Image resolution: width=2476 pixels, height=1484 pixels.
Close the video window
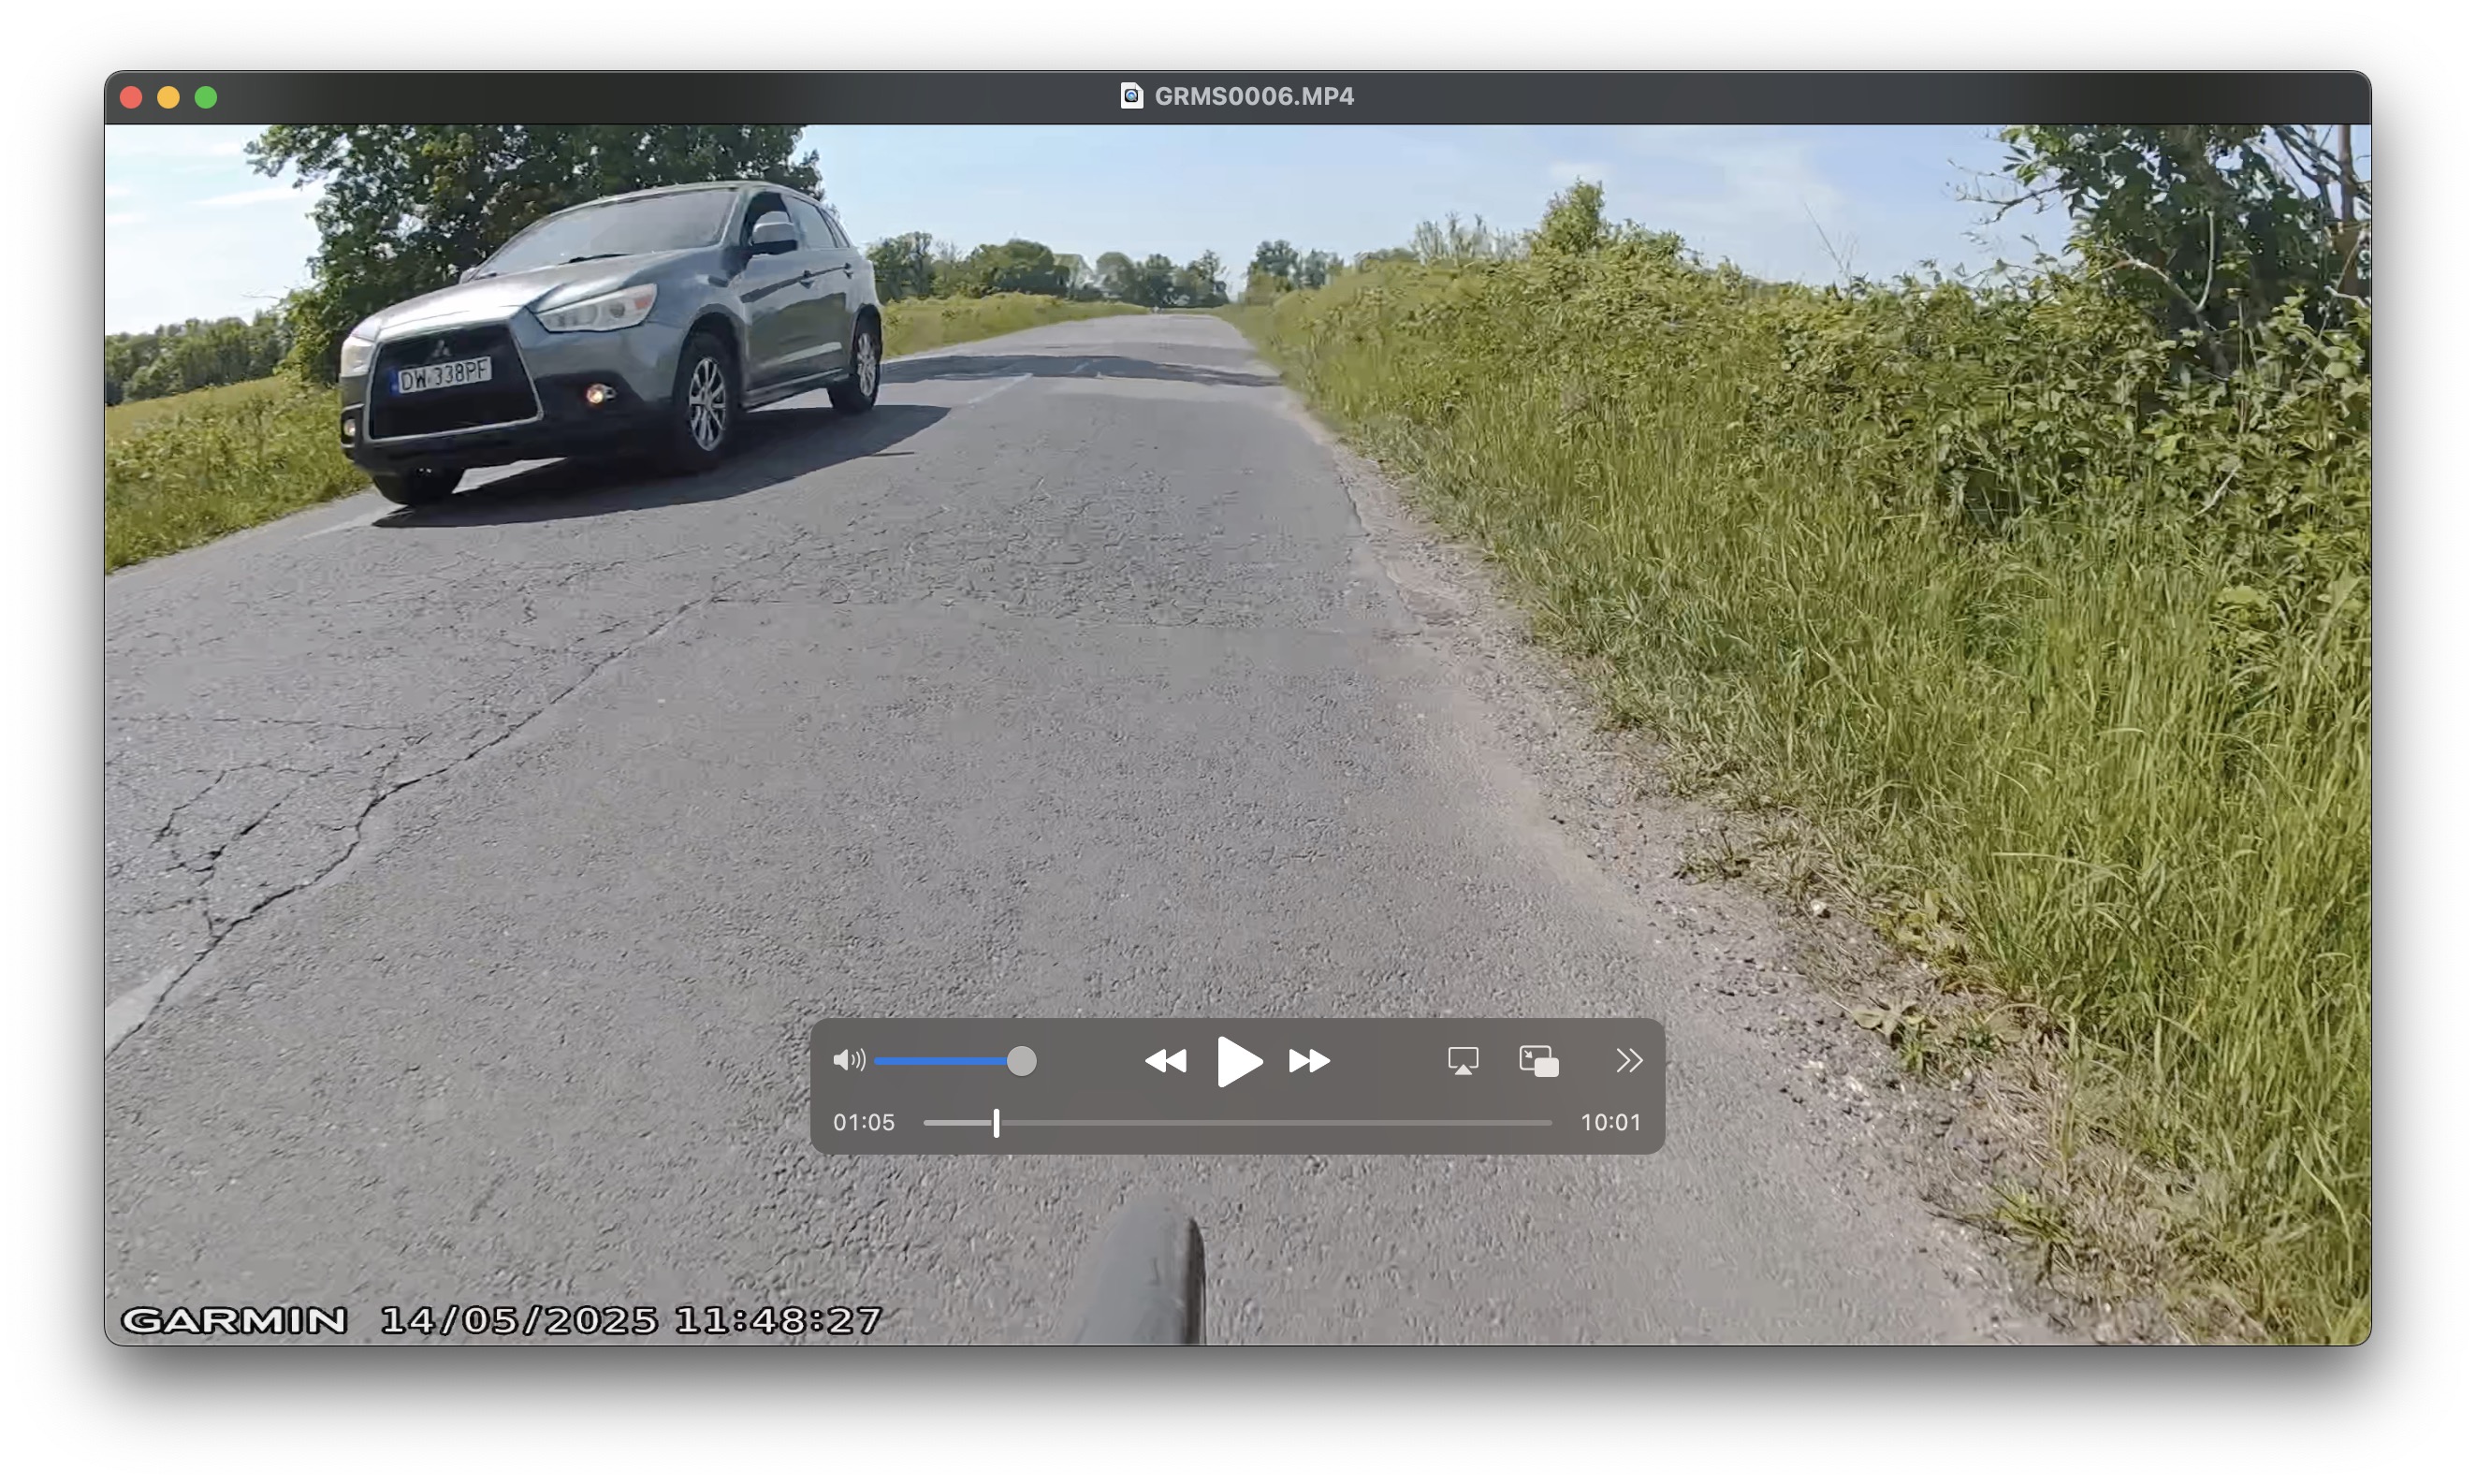pyautogui.click(x=131, y=97)
